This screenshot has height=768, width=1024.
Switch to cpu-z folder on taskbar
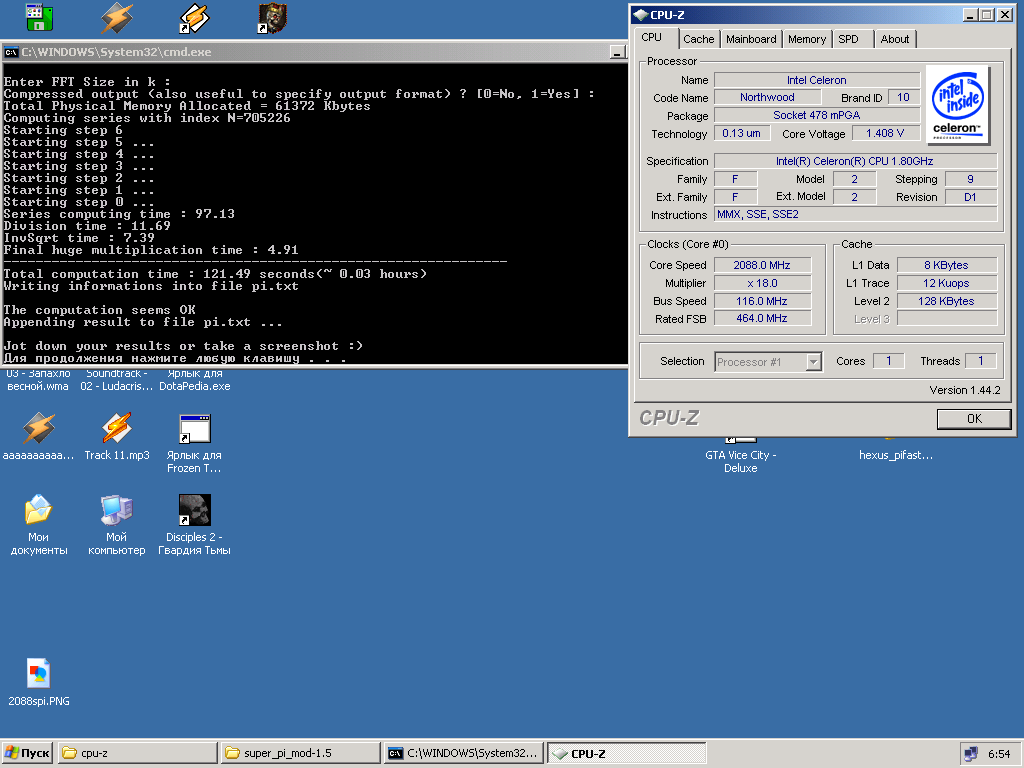pyautogui.click(x=137, y=753)
